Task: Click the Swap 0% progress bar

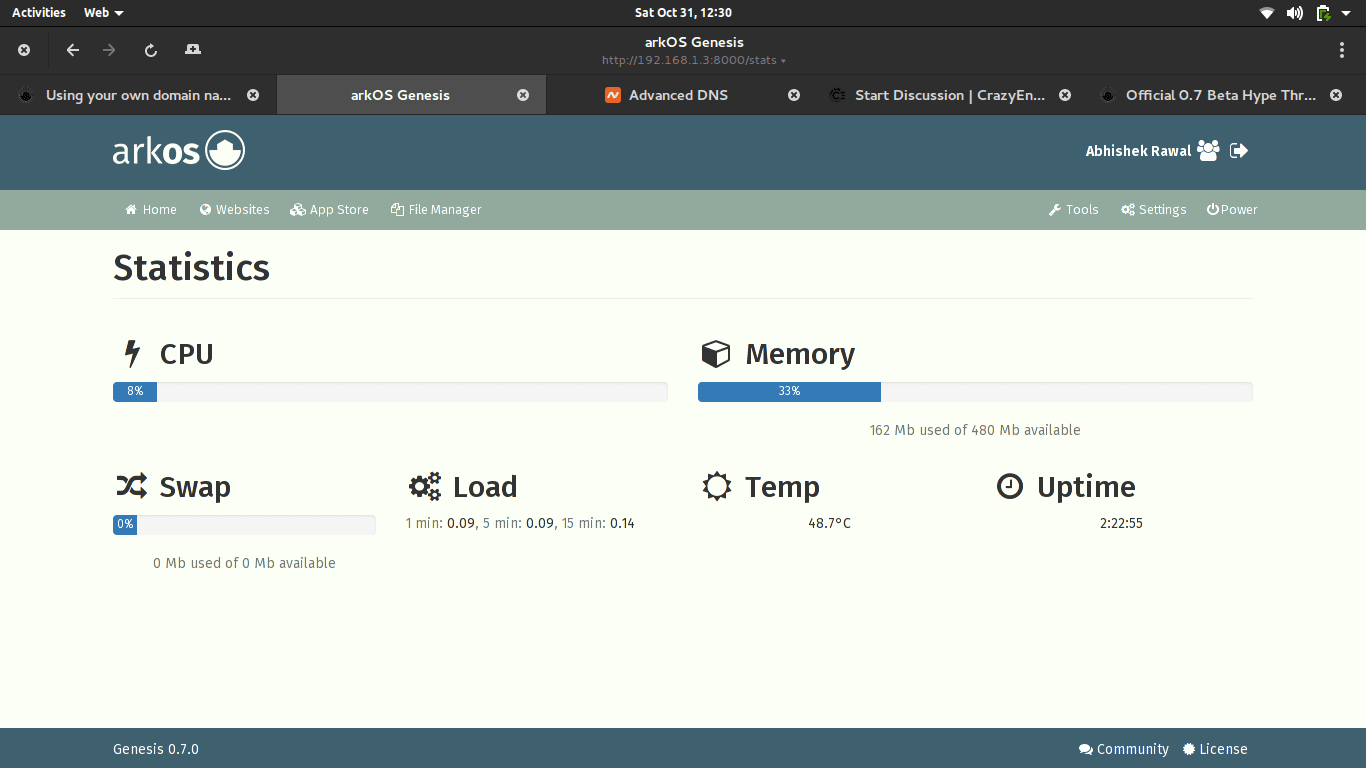Action: tap(244, 524)
